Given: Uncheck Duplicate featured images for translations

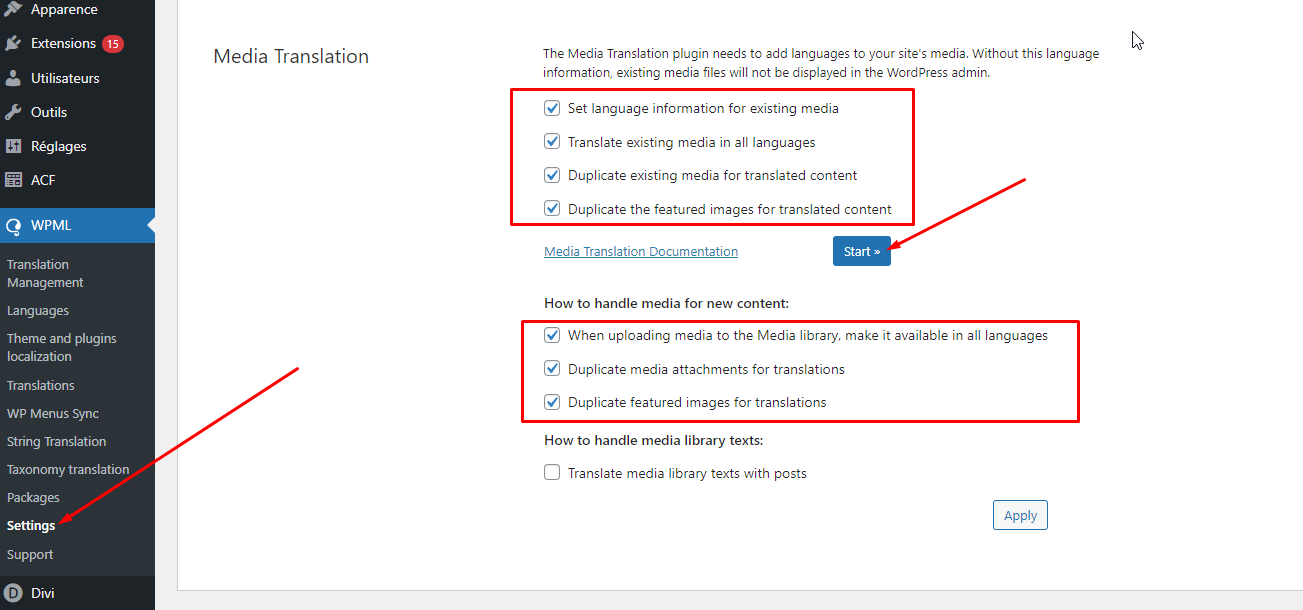Looking at the screenshot, I should pos(552,402).
